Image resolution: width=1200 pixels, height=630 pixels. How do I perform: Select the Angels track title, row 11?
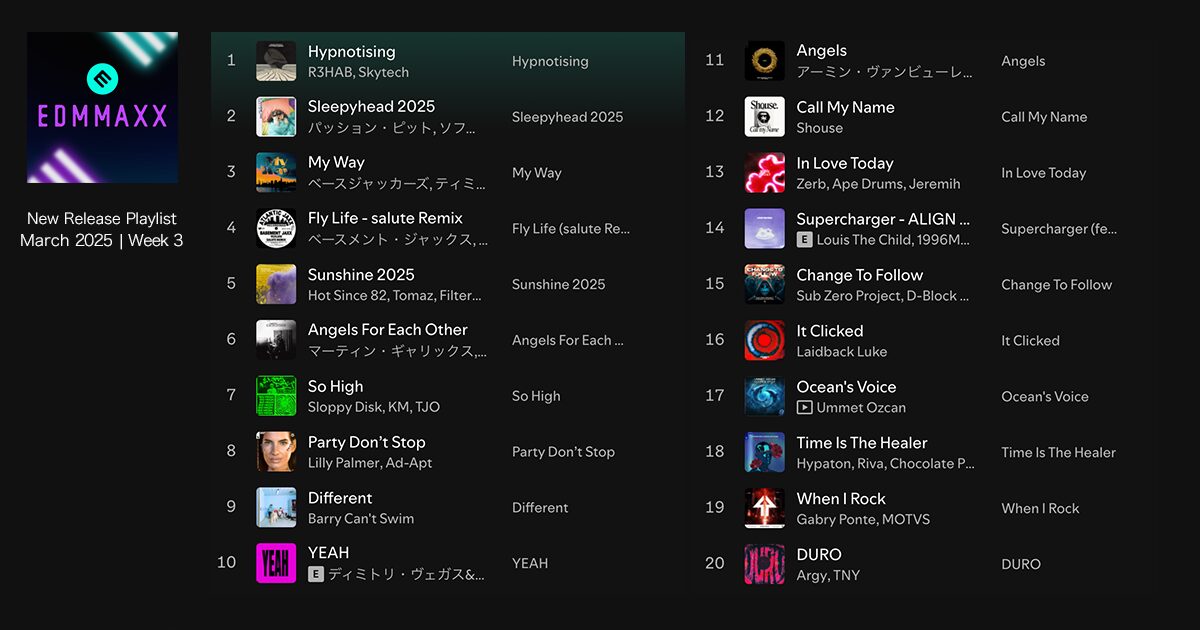tap(822, 51)
